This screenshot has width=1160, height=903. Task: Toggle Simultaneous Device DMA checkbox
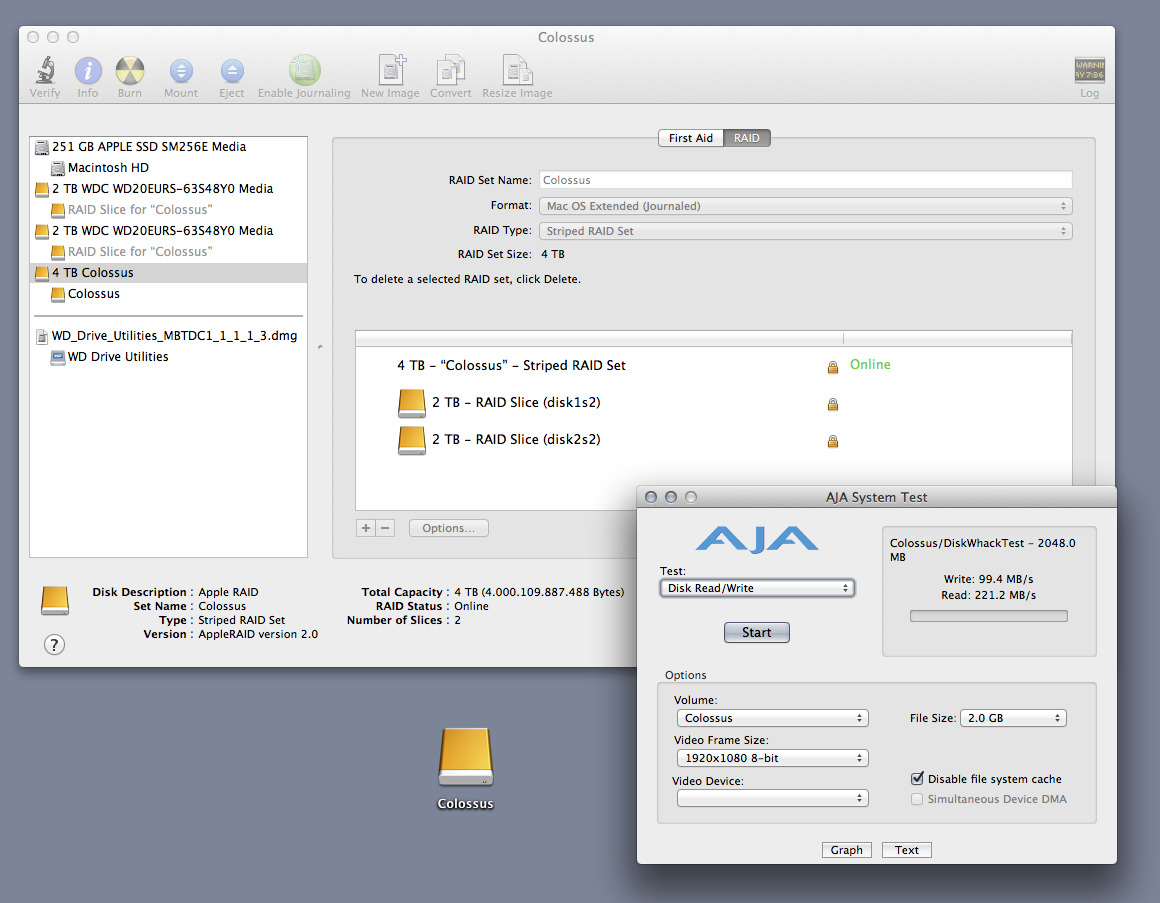pyautogui.click(x=917, y=799)
